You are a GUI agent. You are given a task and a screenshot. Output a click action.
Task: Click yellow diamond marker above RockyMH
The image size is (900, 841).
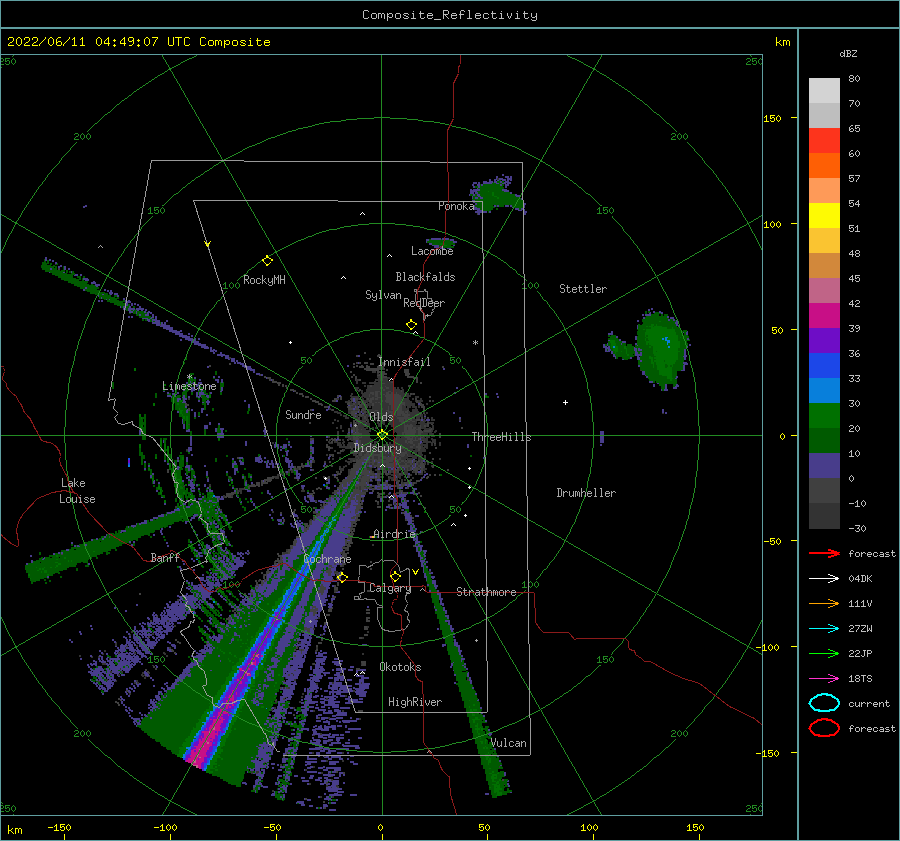point(267,261)
